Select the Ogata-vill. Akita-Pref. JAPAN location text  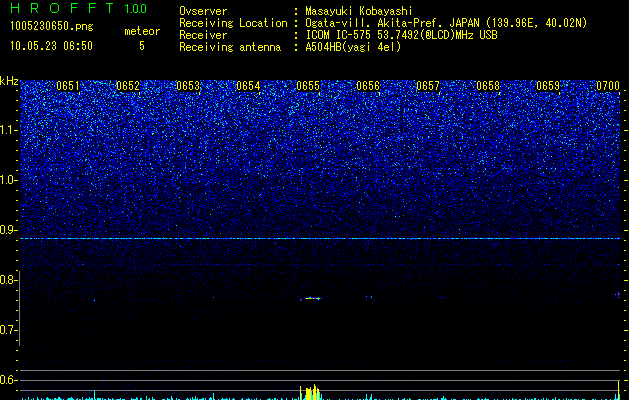tap(446, 23)
